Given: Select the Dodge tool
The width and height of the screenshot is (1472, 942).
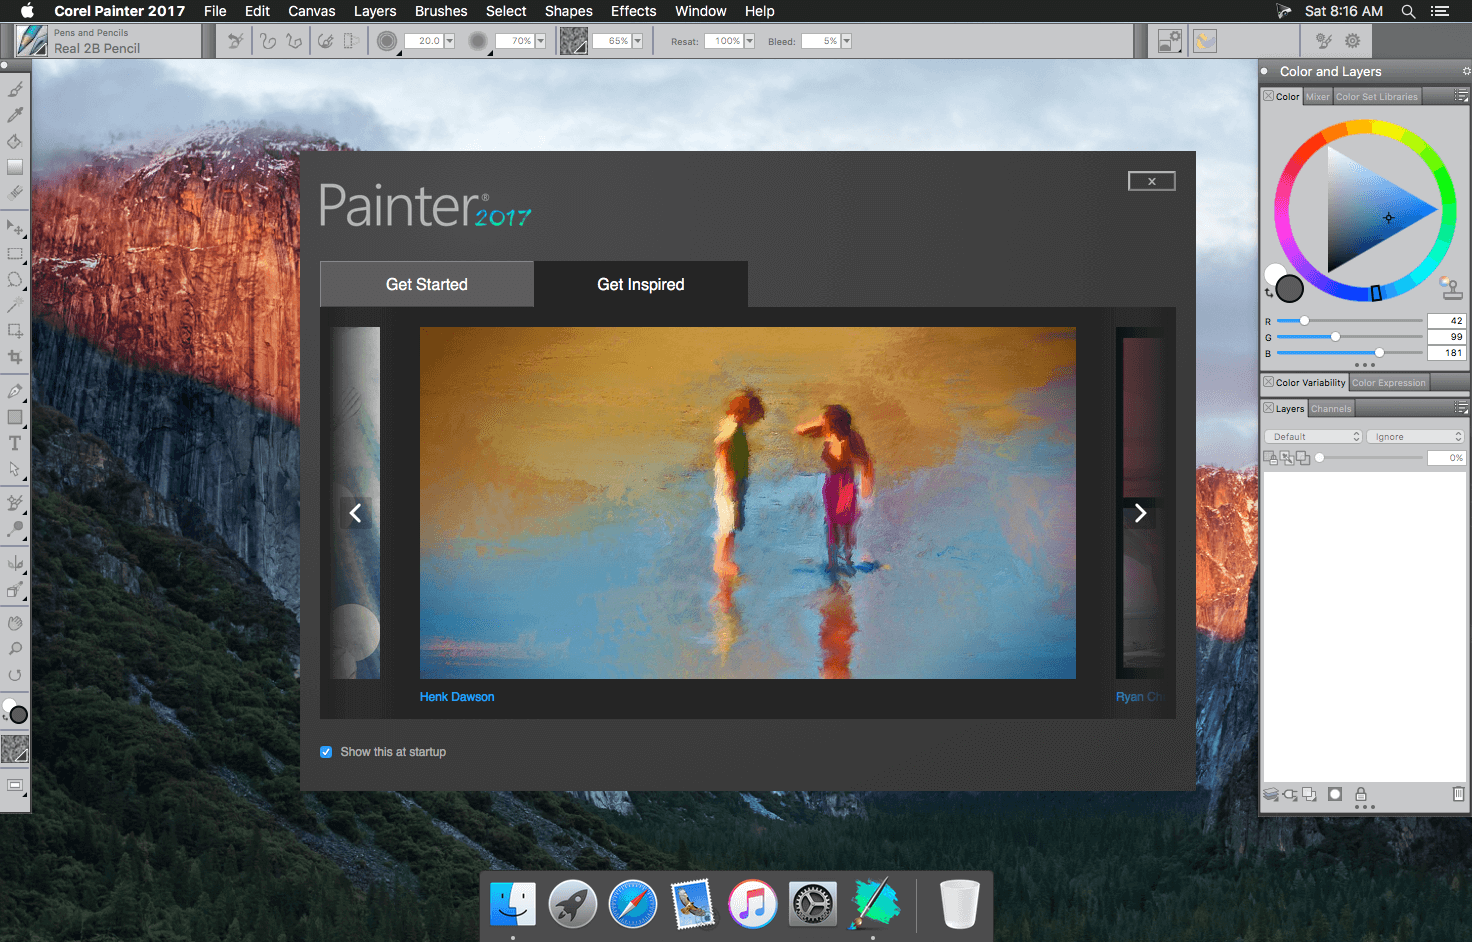Looking at the screenshot, I should tap(15, 529).
